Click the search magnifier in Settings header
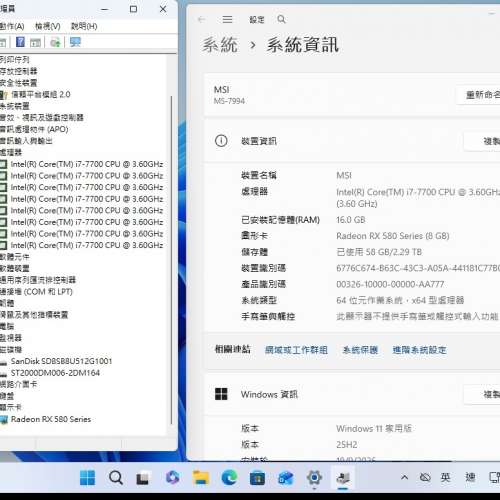500x500 pixels. tap(281, 19)
